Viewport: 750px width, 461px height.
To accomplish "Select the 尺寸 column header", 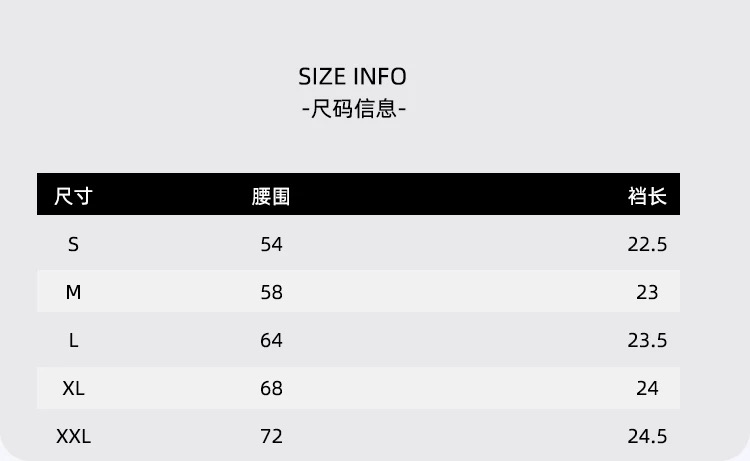I will point(73,196).
